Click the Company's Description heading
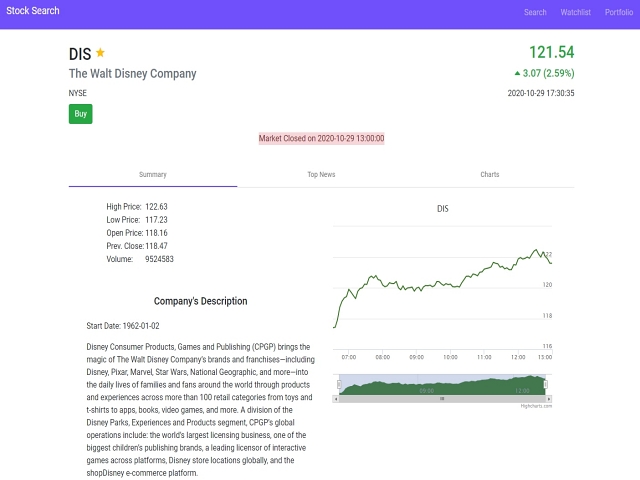The image size is (640, 480). click(200, 301)
